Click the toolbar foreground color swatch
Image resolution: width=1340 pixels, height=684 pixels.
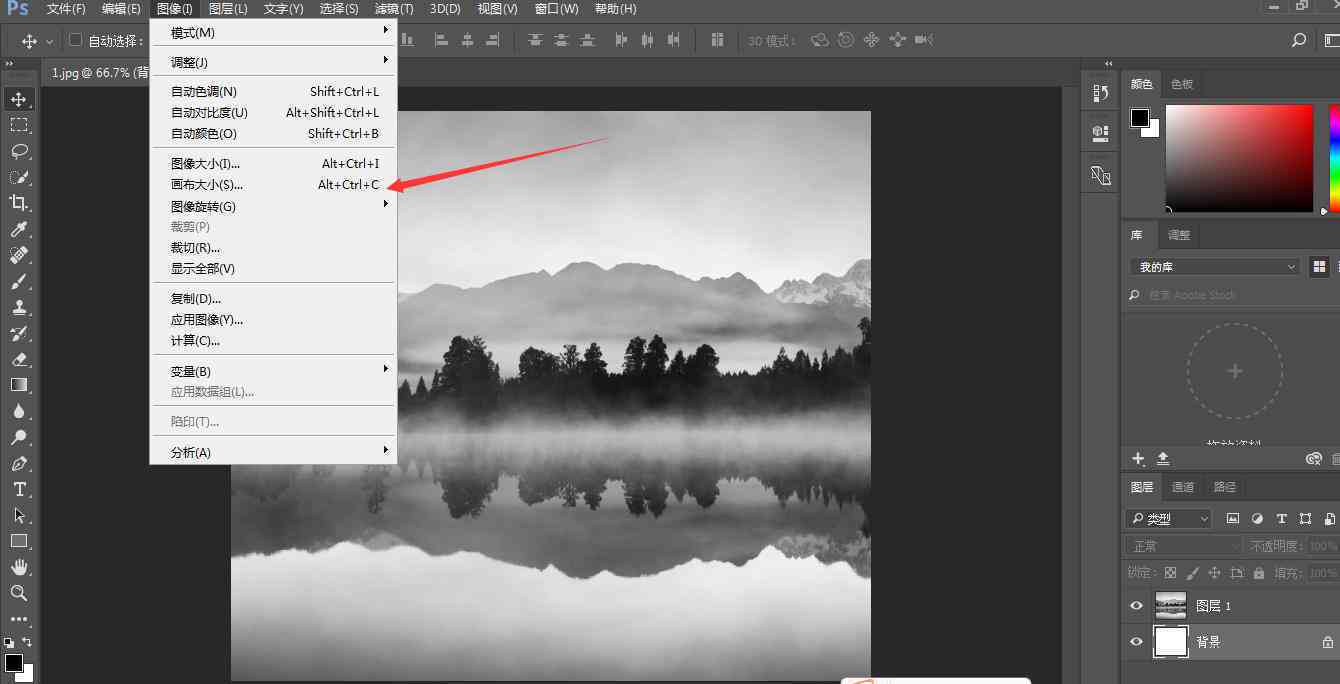click(x=14, y=663)
